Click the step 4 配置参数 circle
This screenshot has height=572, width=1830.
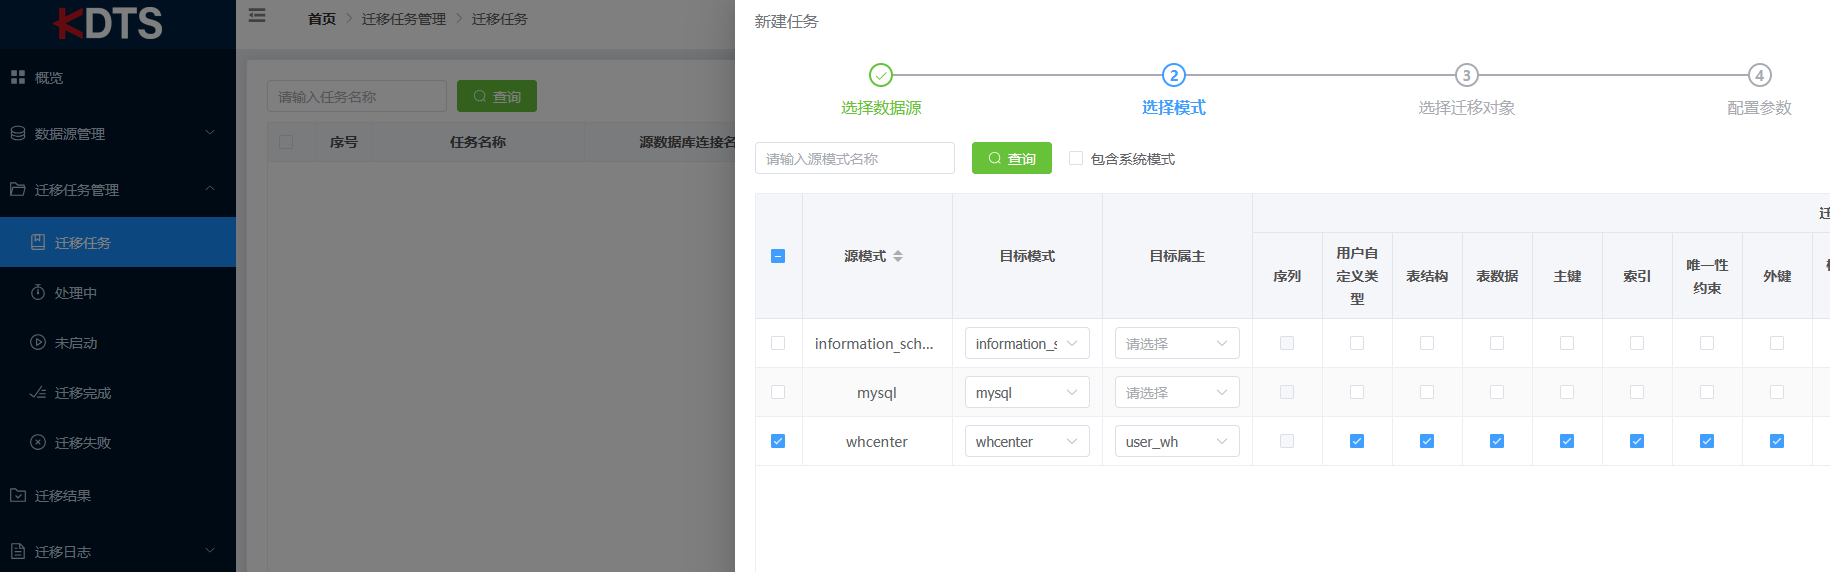(x=1759, y=75)
